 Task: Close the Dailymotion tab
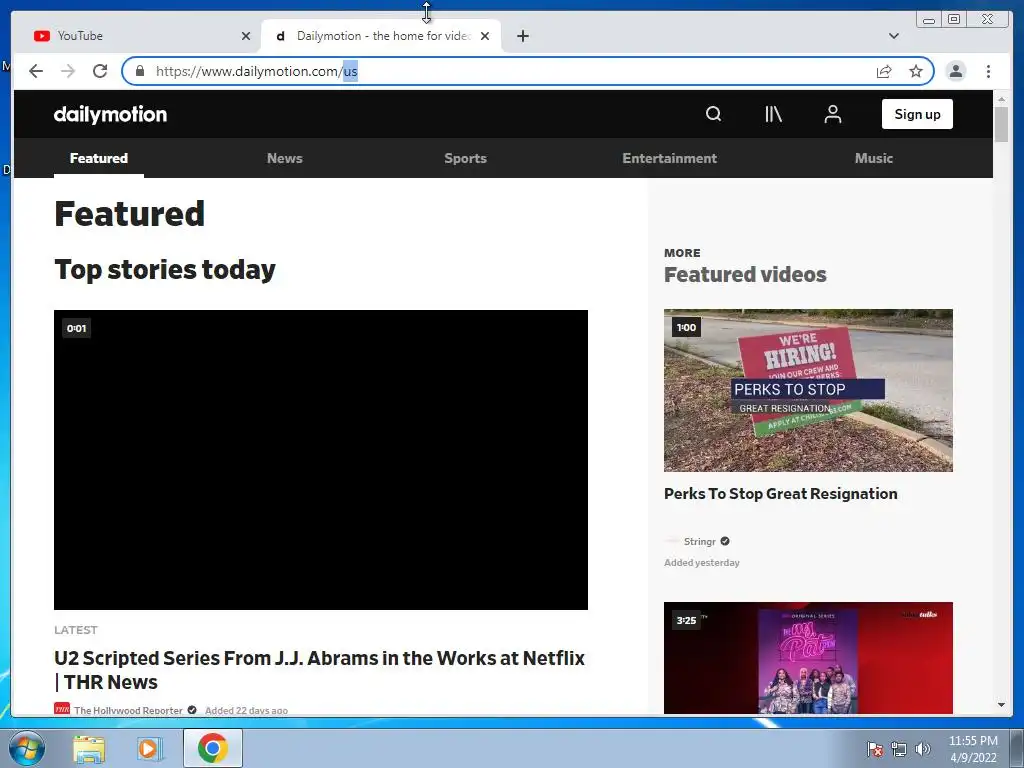coord(485,36)
